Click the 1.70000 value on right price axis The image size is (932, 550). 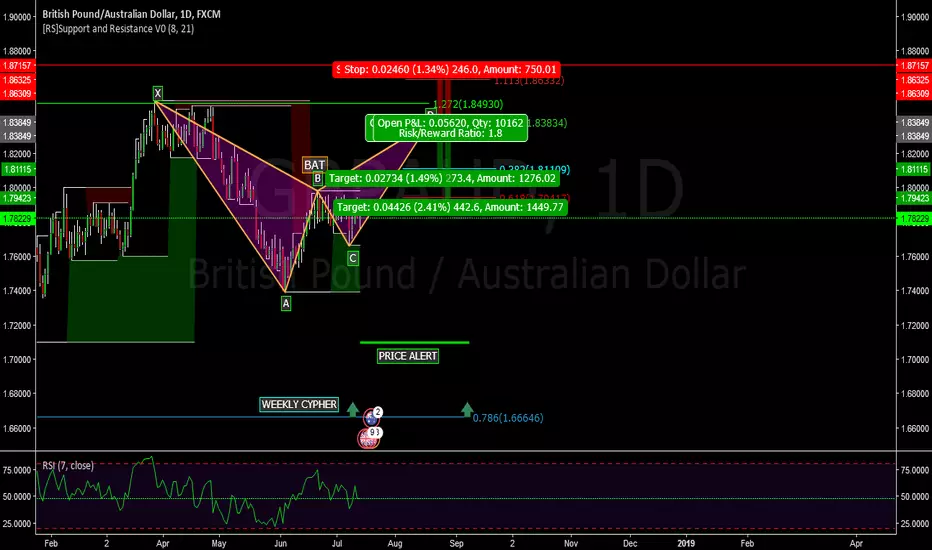tap(914, 360)
